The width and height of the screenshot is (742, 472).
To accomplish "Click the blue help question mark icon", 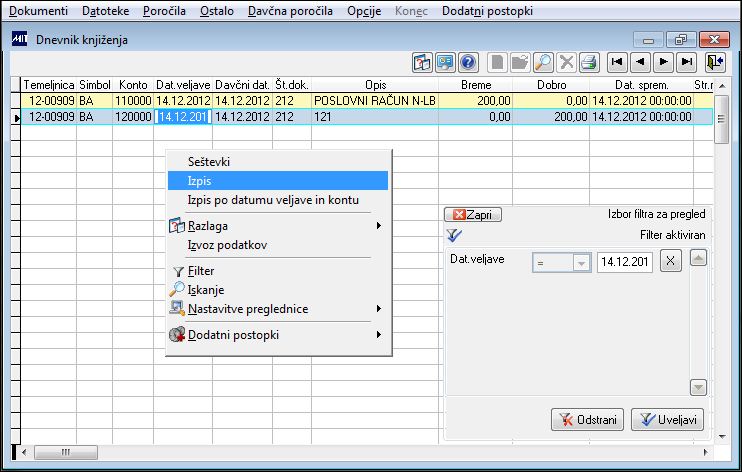I will 468,62.
